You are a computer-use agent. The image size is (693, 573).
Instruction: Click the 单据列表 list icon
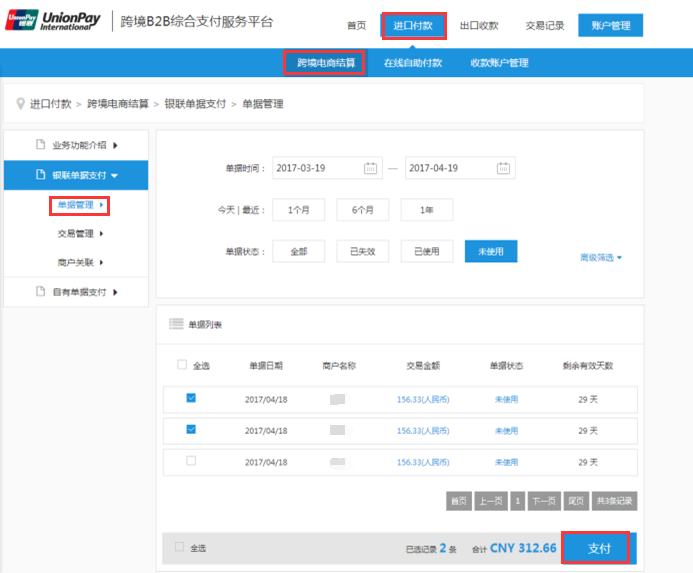[176, 324]
